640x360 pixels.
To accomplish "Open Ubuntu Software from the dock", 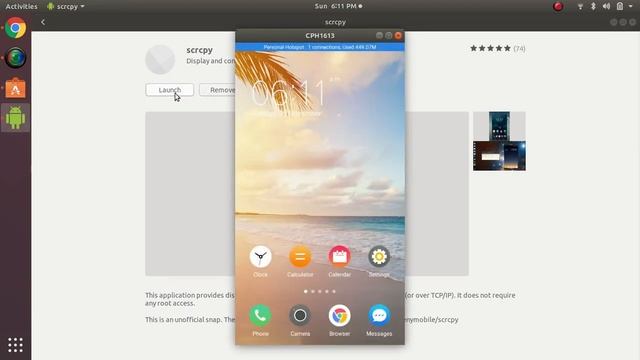I will pos(16,88).
